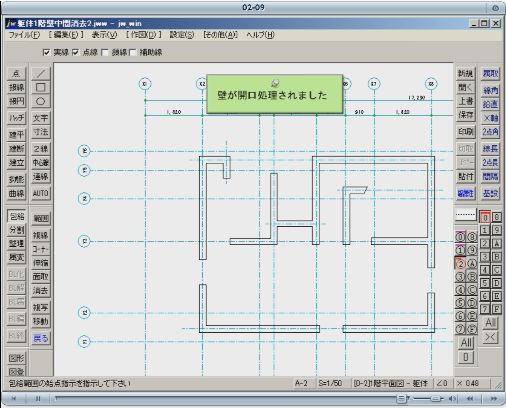Select the 複写 copy tool
Image resolution: width=506 pixels, height=409 pixels.
click(41, 307)
